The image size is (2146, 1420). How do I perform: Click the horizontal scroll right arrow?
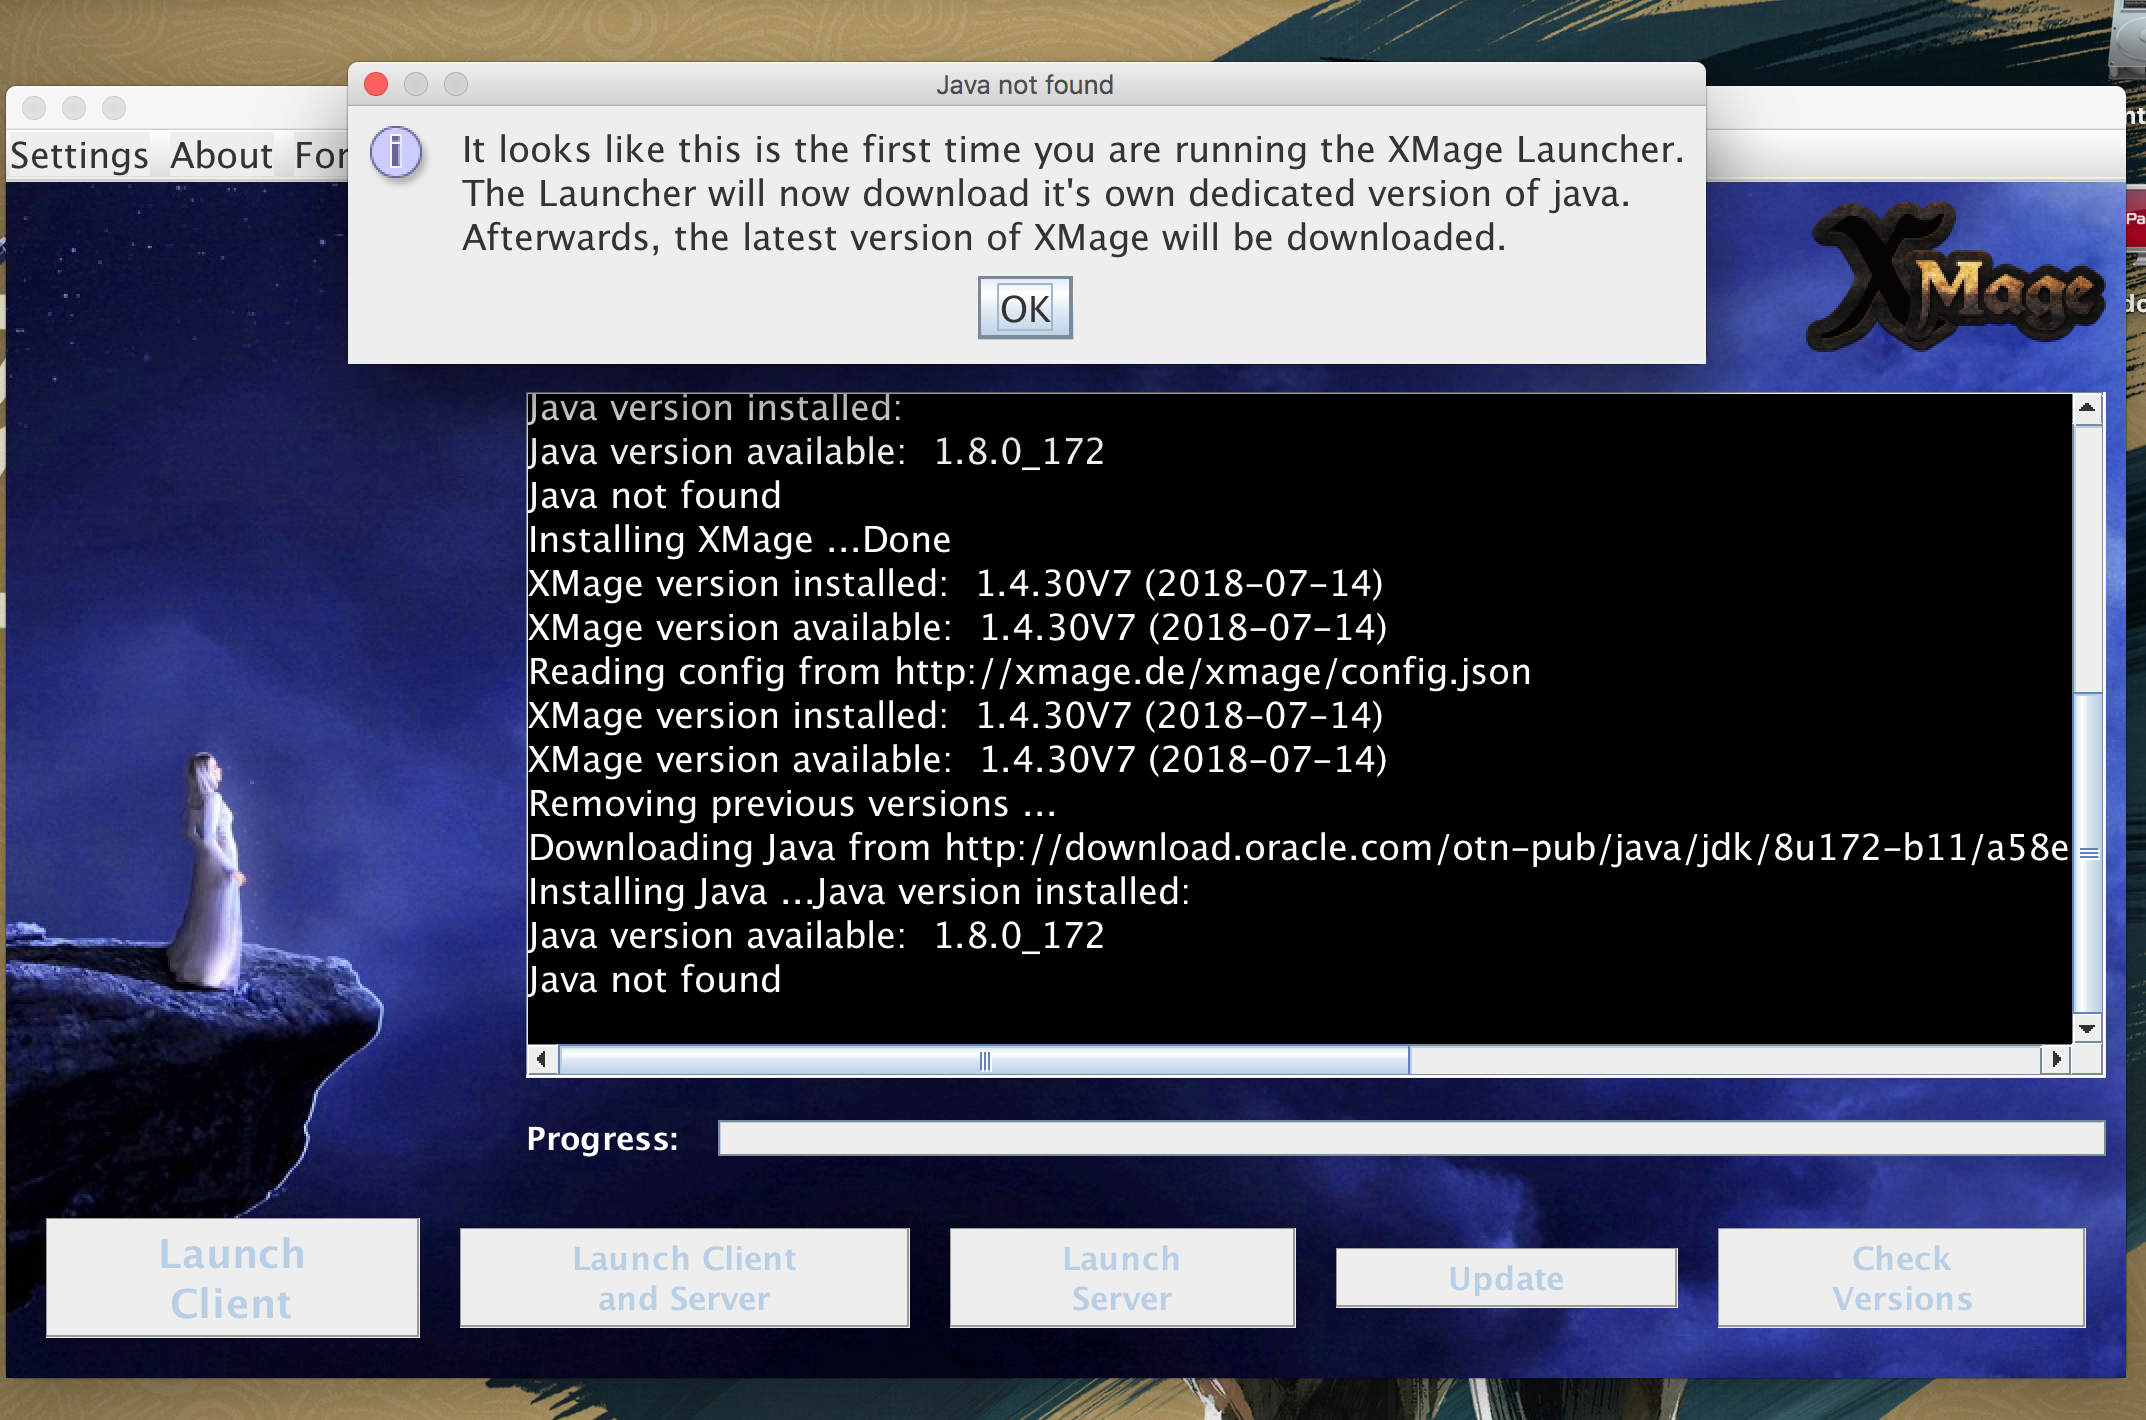point(2055,1059)
